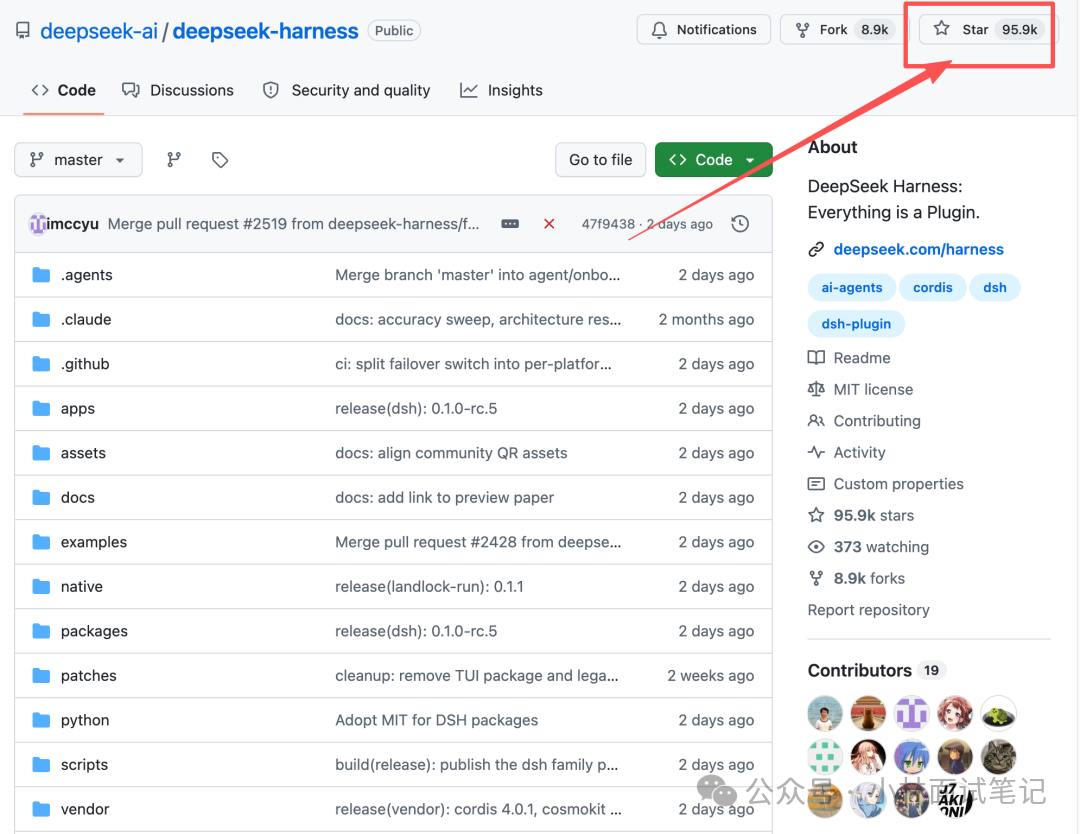
Task: Open the .claude folder
Action: 86,320
